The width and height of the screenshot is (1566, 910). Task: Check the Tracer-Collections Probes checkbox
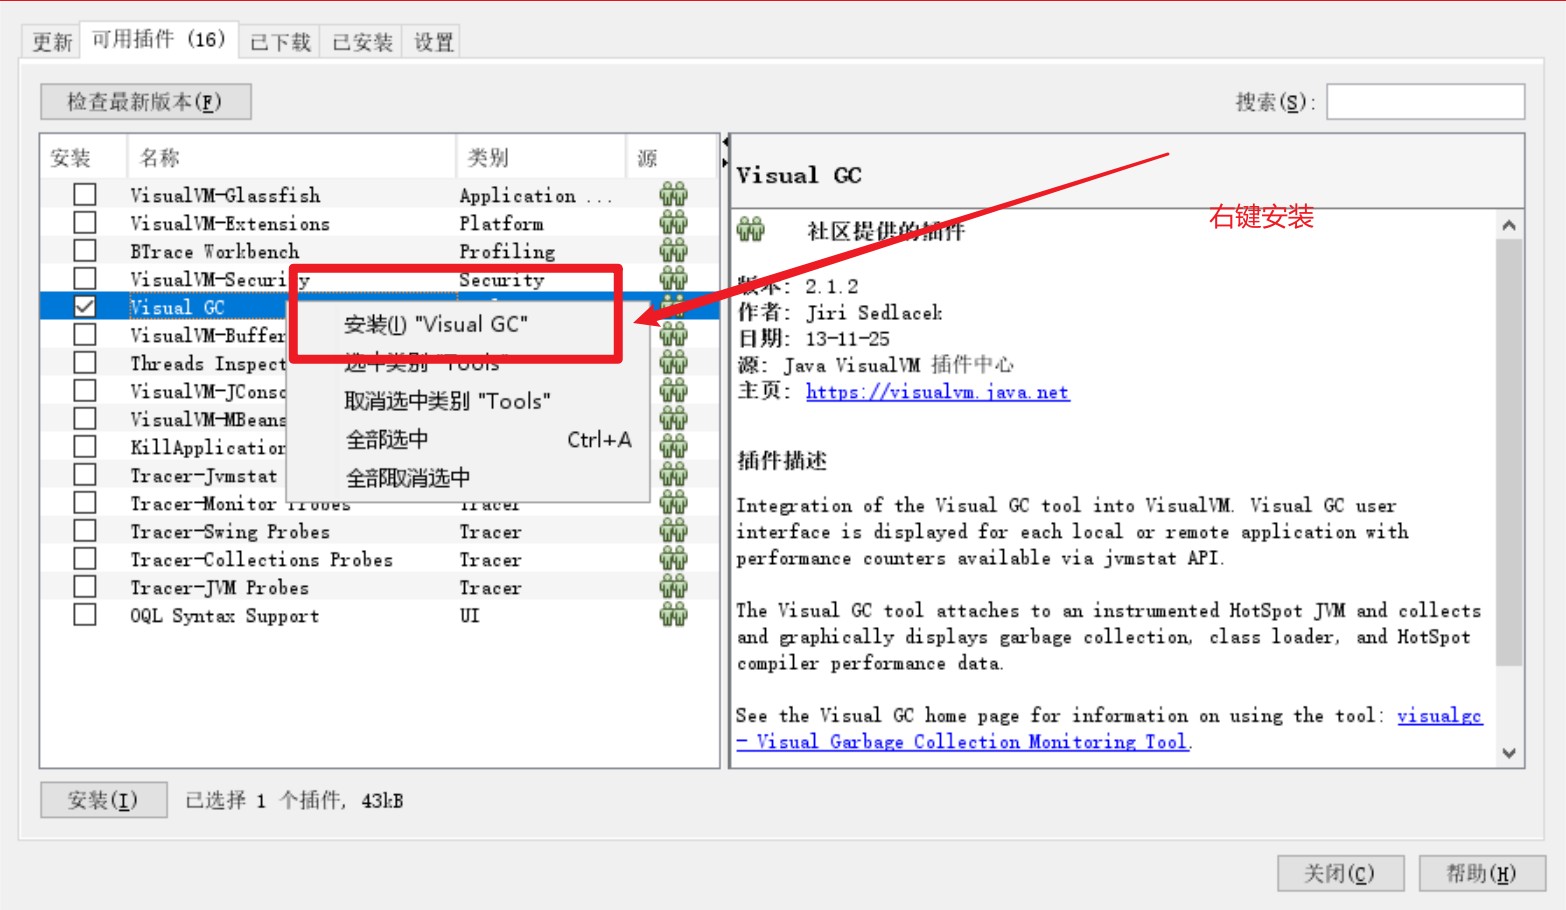(85, 558)
